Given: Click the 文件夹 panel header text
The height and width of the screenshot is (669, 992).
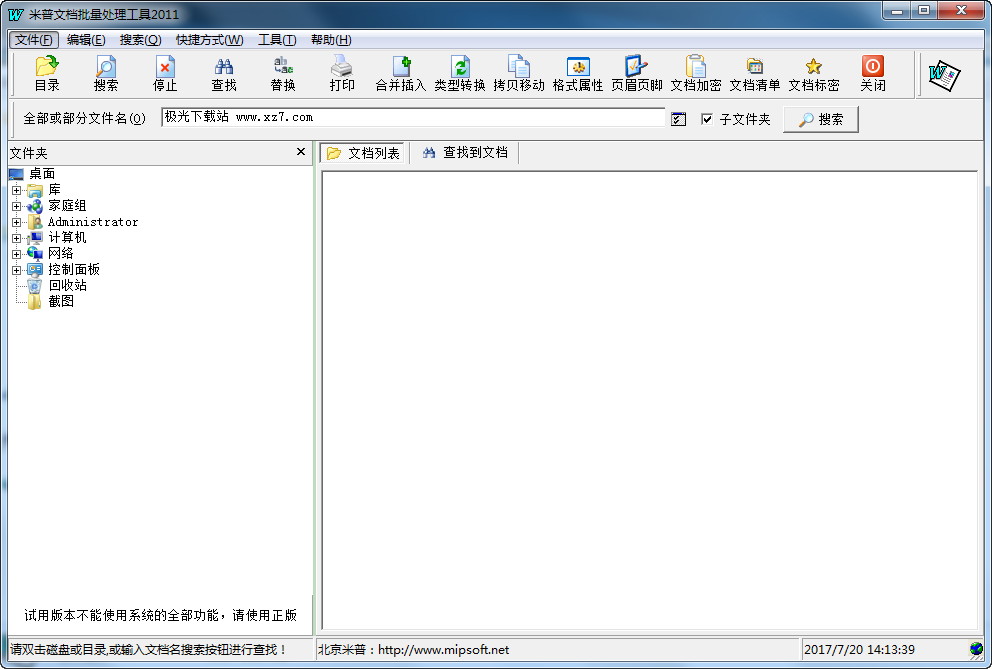Looking at the screenshot, I should 28,153.
